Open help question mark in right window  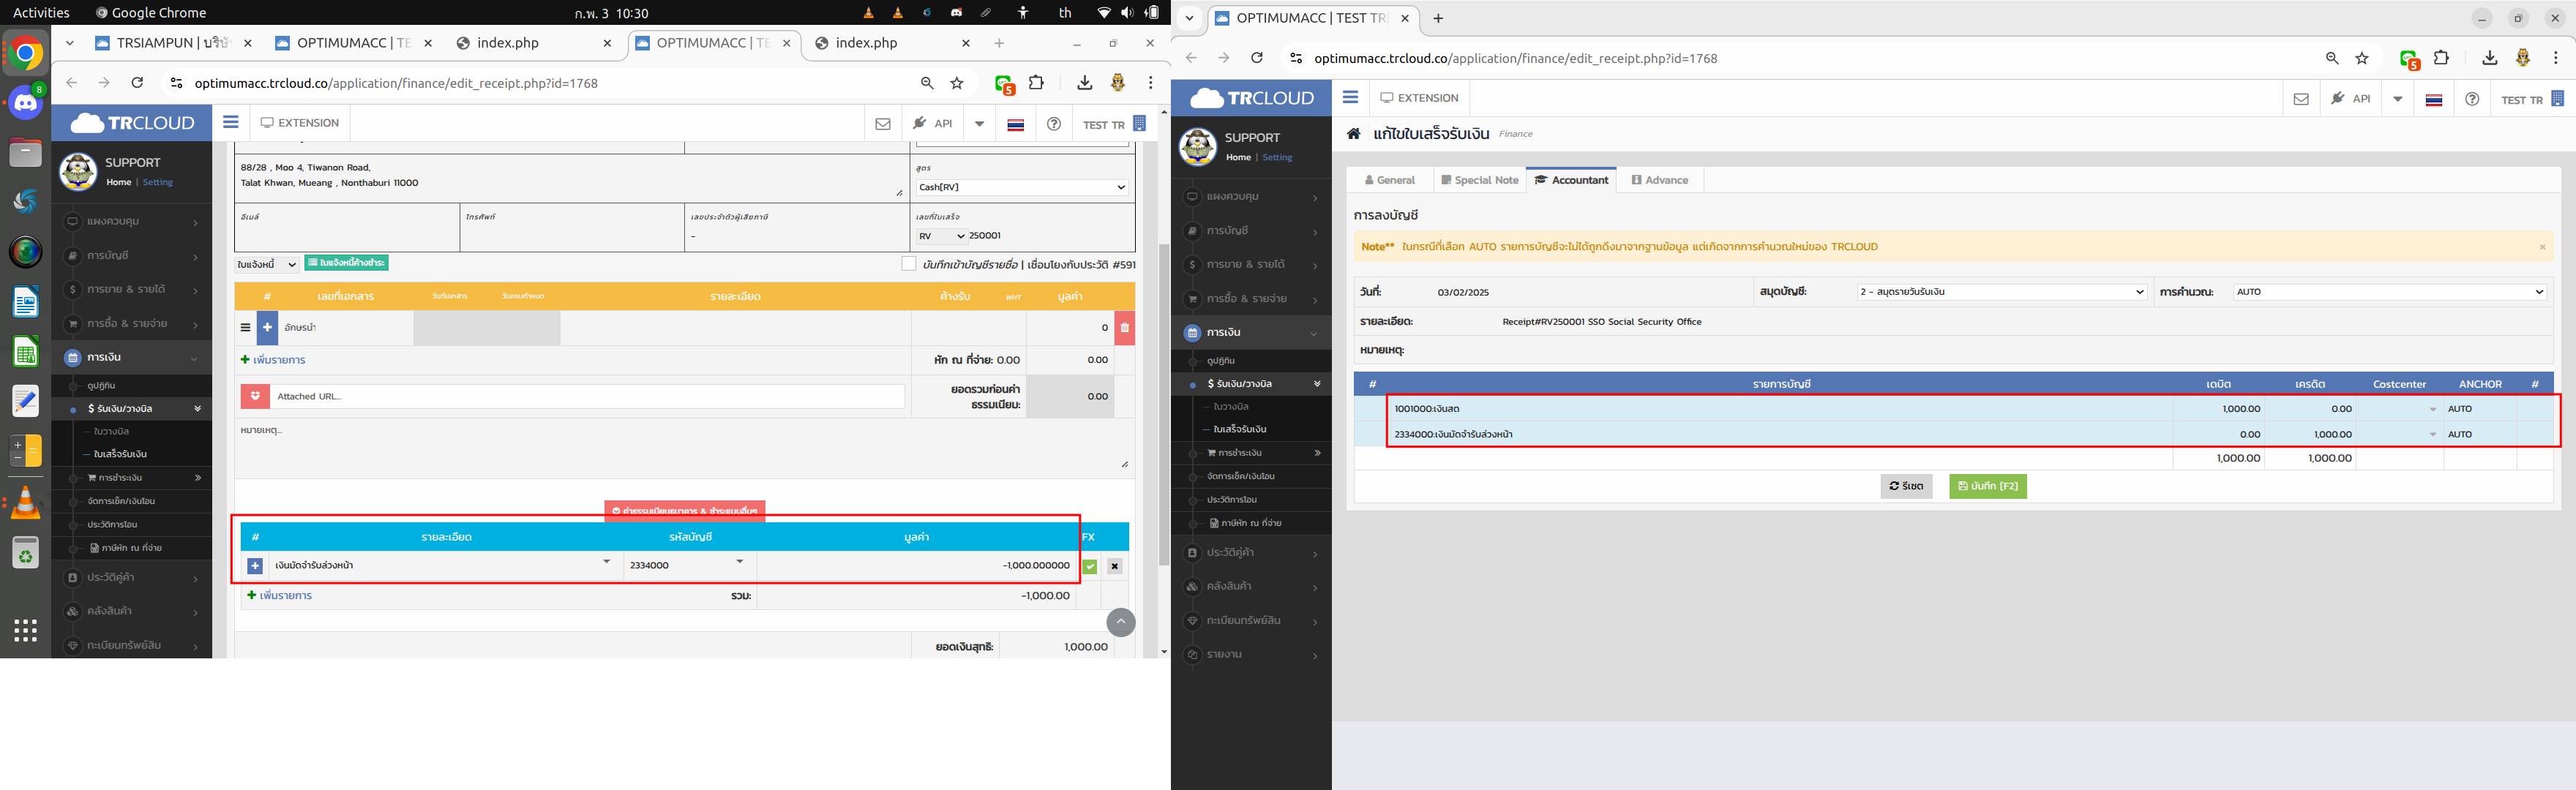pos(2472,99)
